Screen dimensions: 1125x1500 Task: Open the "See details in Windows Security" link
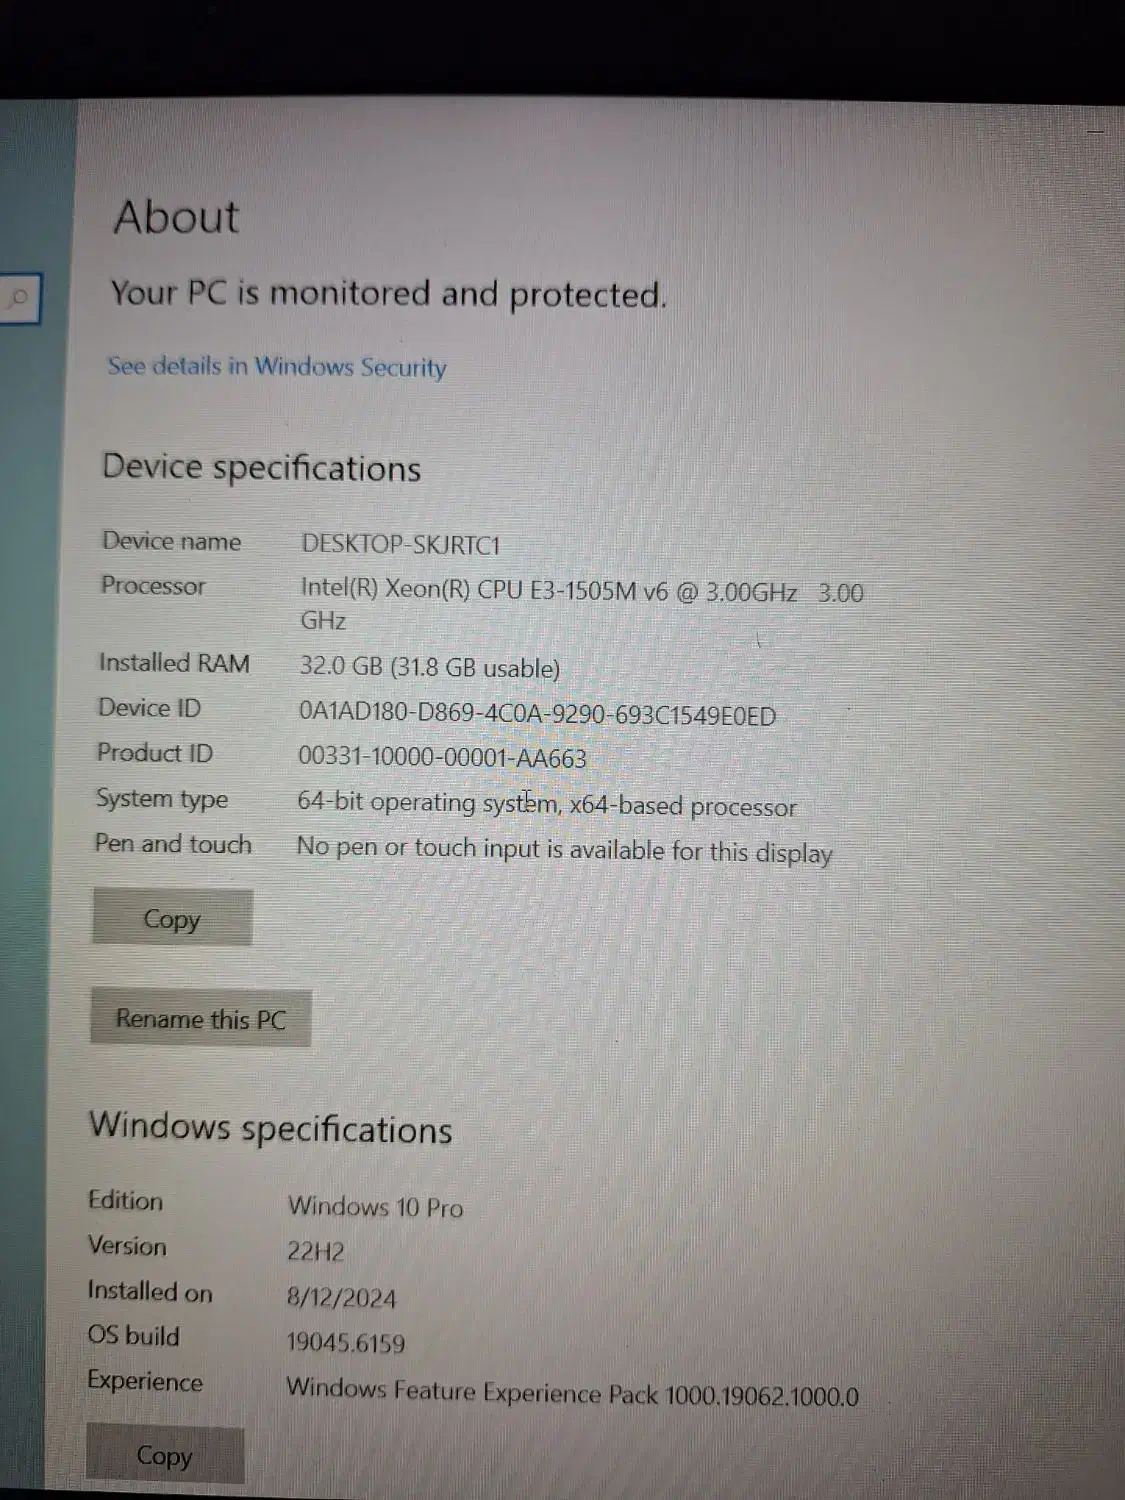tap(275, 368)
